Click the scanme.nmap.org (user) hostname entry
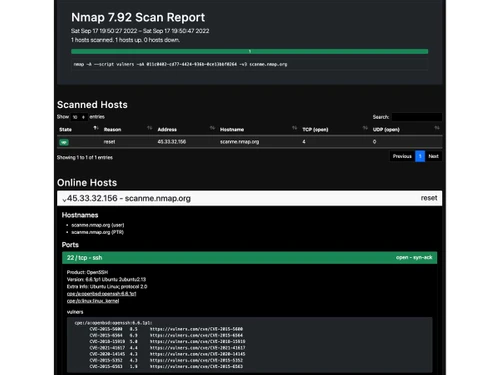 click(98, 225)
